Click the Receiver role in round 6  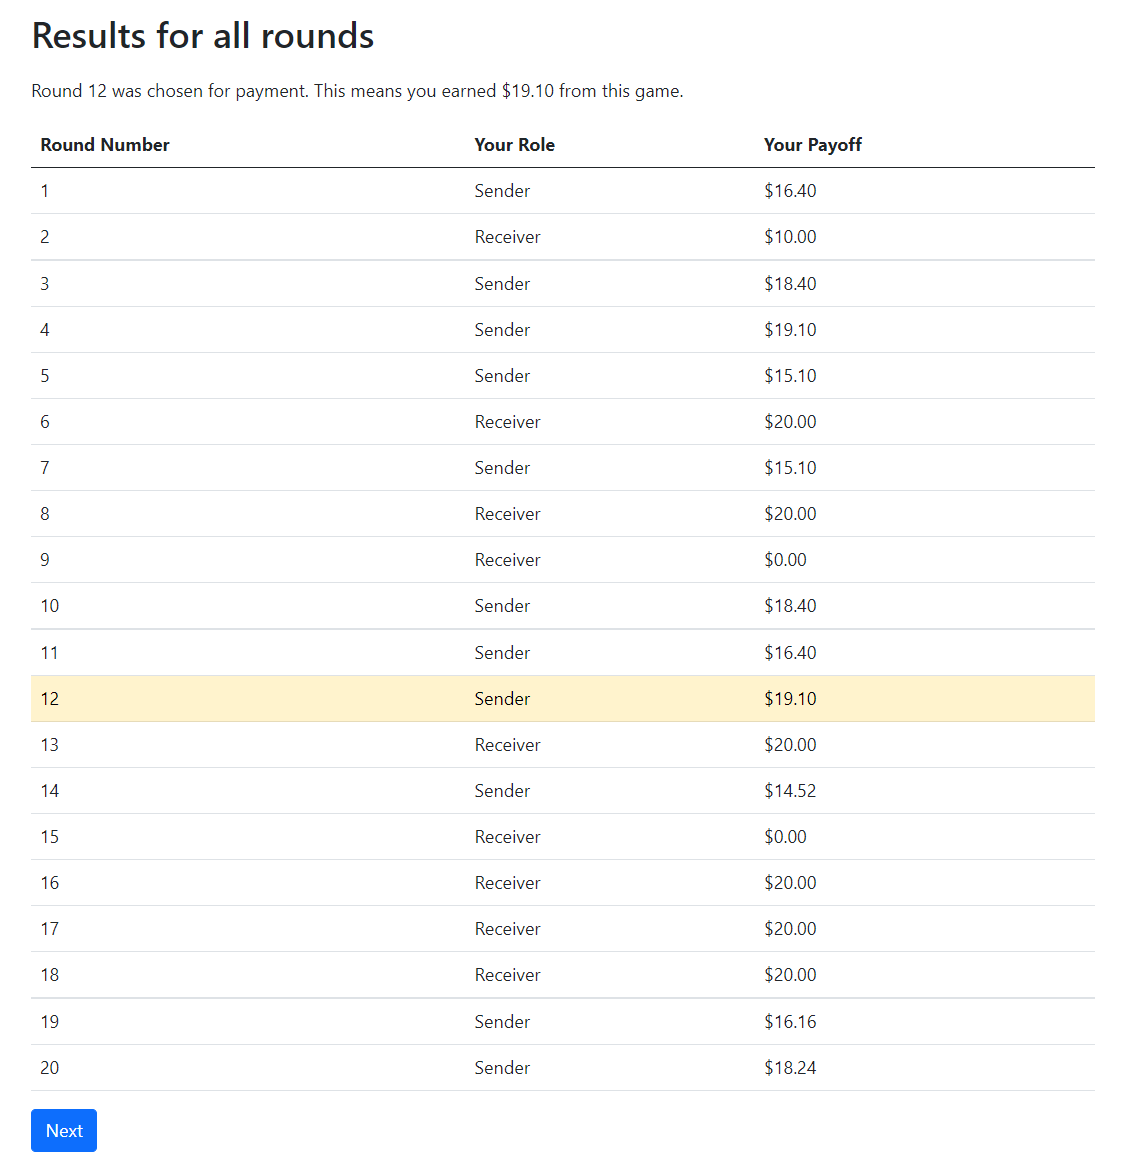pyautogui.click(x=507, y=422)
